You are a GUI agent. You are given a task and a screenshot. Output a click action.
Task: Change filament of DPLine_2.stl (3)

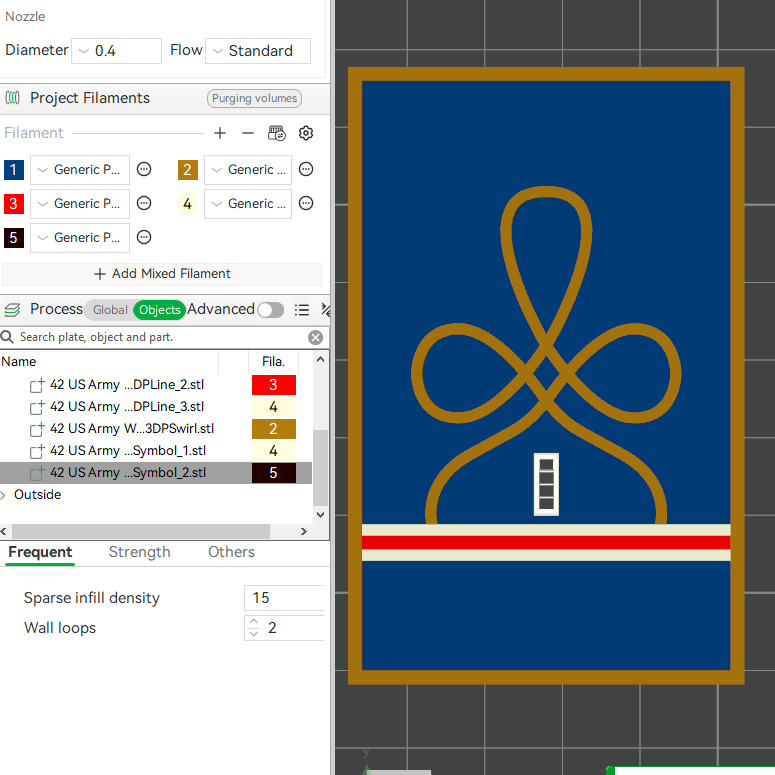pyautogui.click(x=274, y=385)
